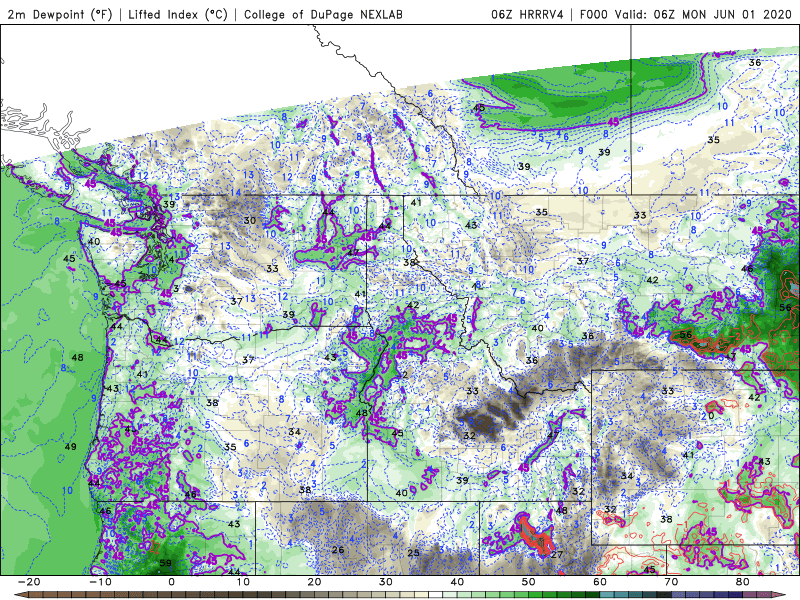Click the "College of DuPage NEXLAB" label

323,15
